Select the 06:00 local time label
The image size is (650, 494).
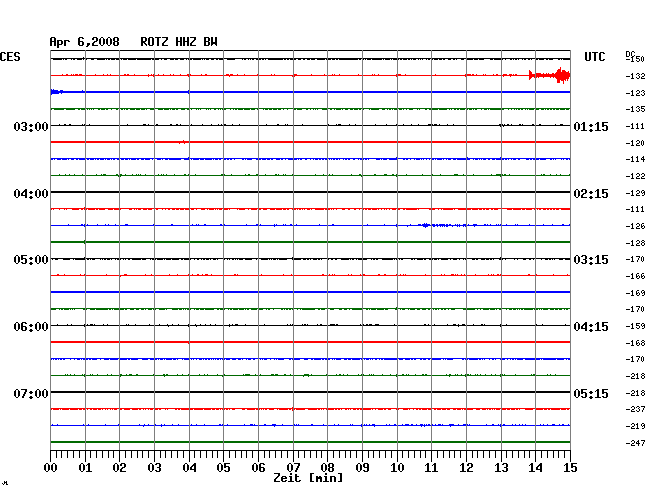(x=31, y=327)
